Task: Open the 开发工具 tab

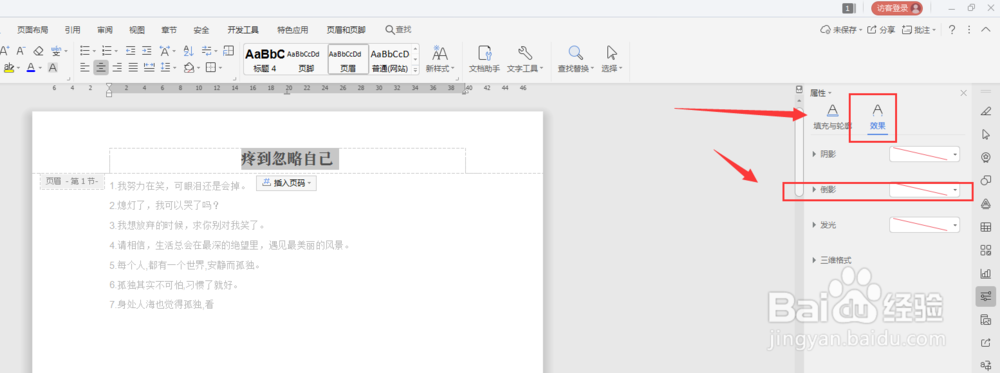Action: [243, 29]
